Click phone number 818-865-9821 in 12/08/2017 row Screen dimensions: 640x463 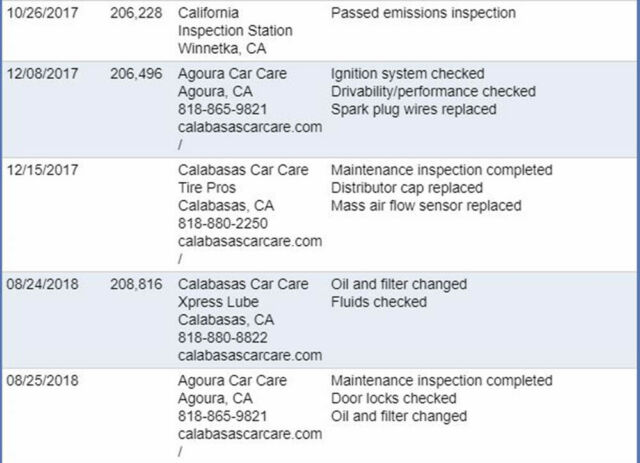222,109
